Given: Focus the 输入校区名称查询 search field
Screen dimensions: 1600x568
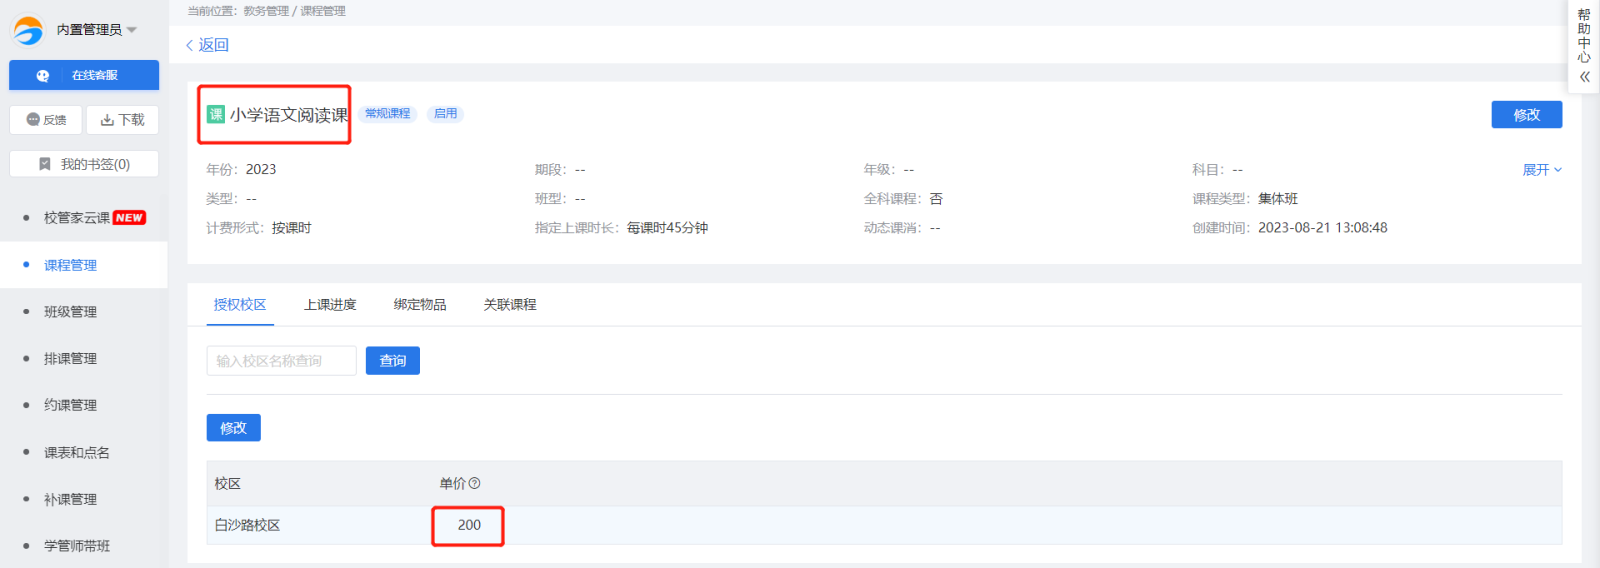Looking at the screenshot, I should [x=282, y=361].
